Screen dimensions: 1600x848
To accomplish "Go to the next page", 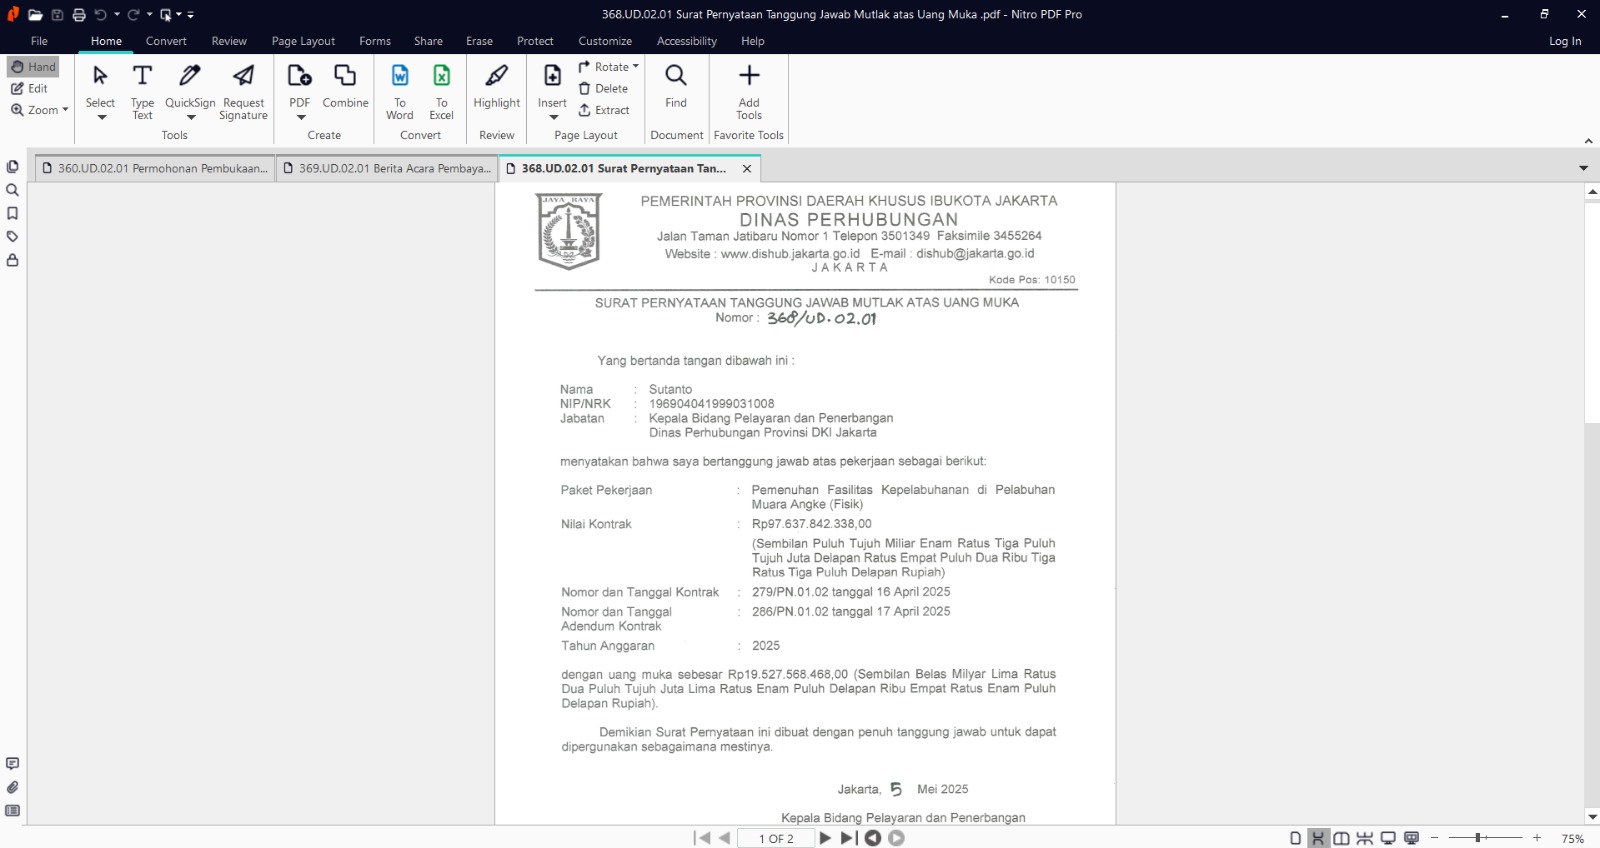I will 825,838.
